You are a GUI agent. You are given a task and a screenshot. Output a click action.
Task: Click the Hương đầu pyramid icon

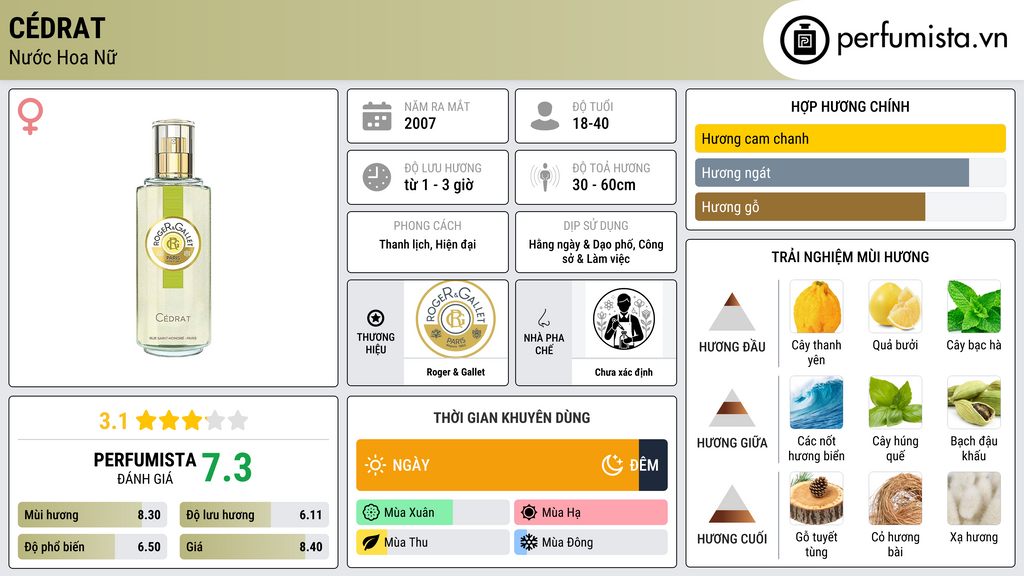[732, 312]
